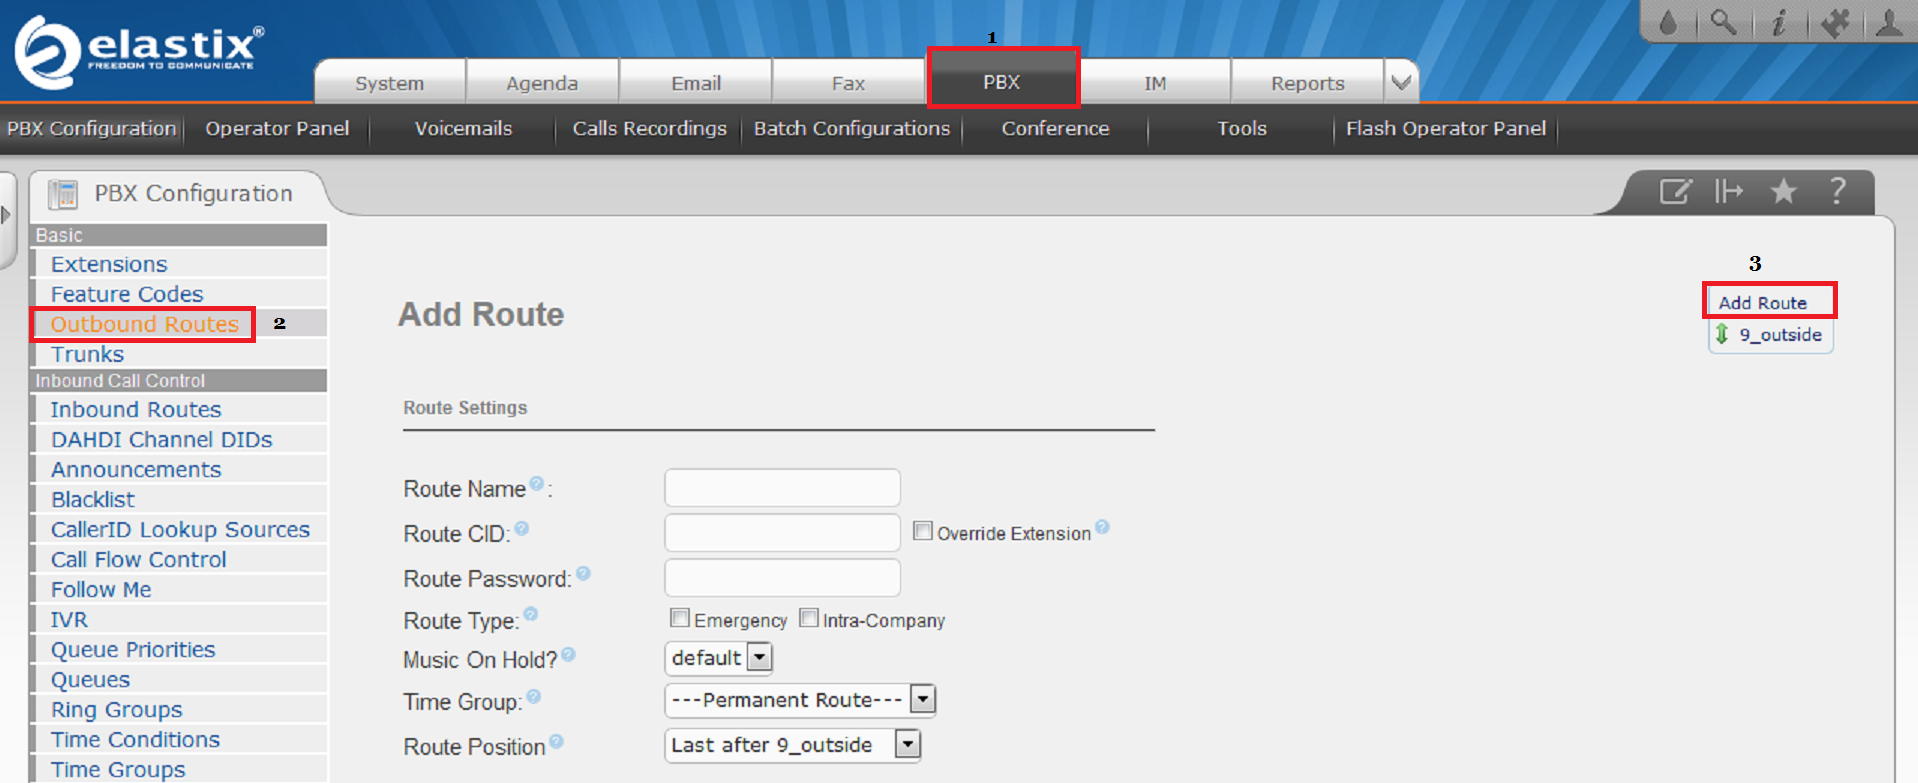Click the Route Name input field

782,488
